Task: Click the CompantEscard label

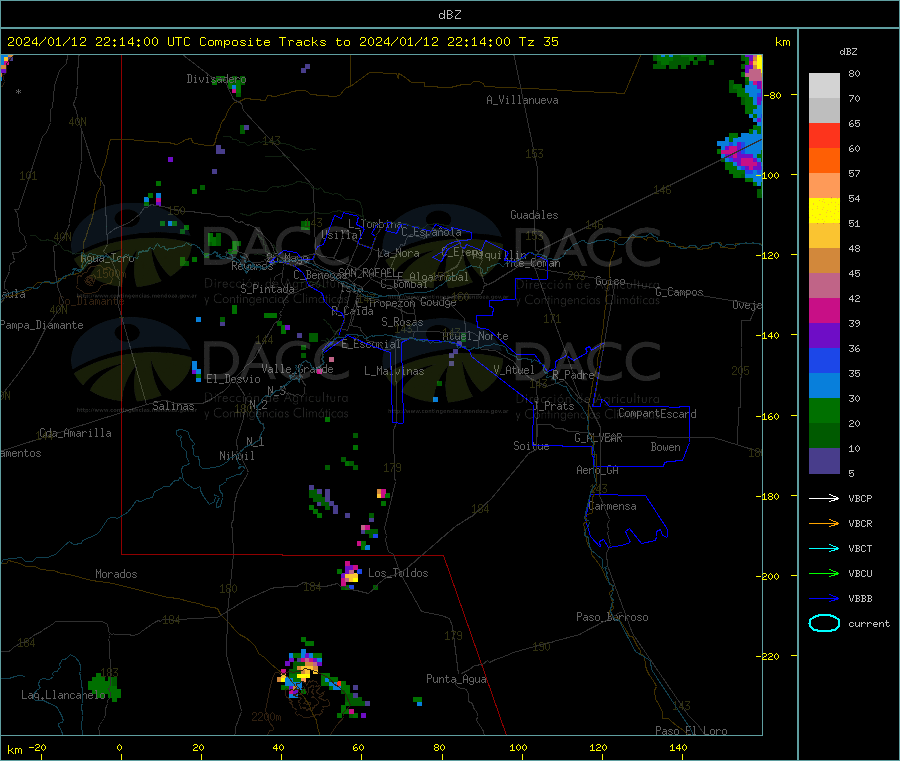Action: 657,414
